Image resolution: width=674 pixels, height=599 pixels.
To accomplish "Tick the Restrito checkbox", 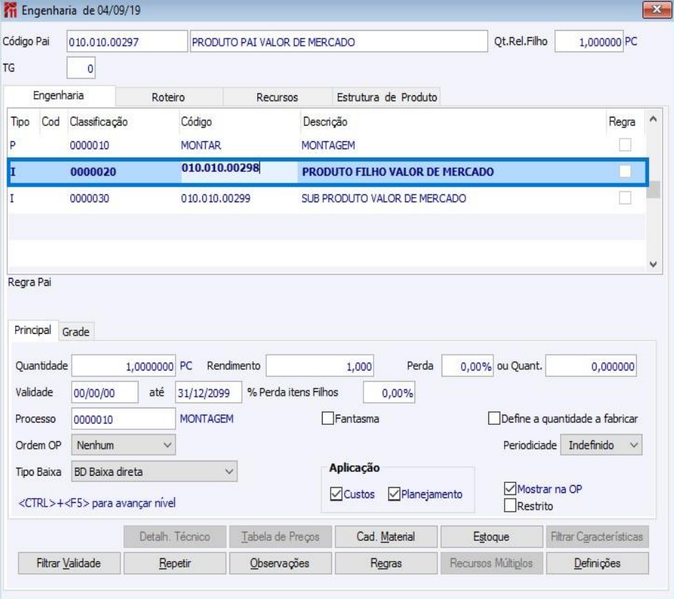I will point(510,506).
